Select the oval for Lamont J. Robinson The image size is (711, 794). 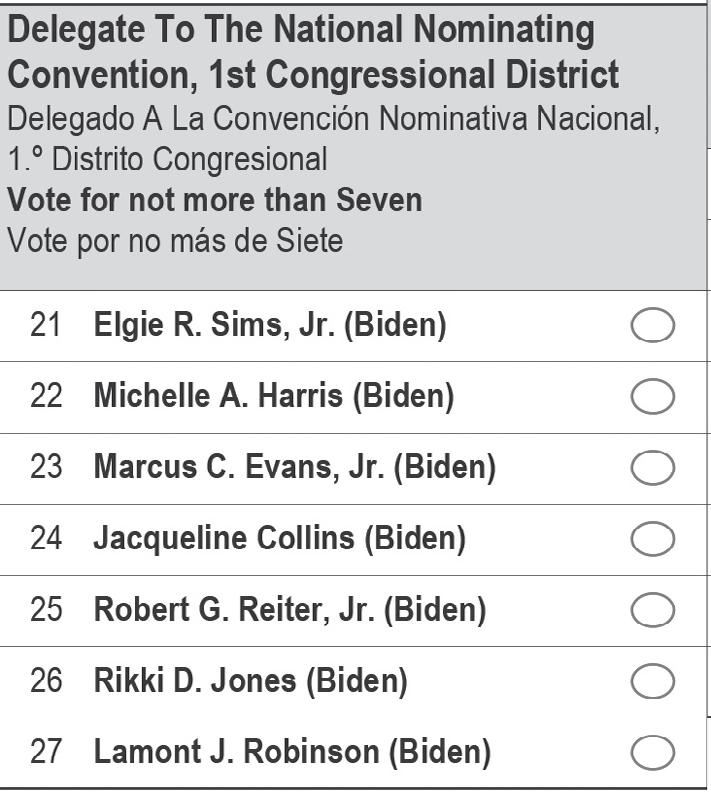pos(653,753)
